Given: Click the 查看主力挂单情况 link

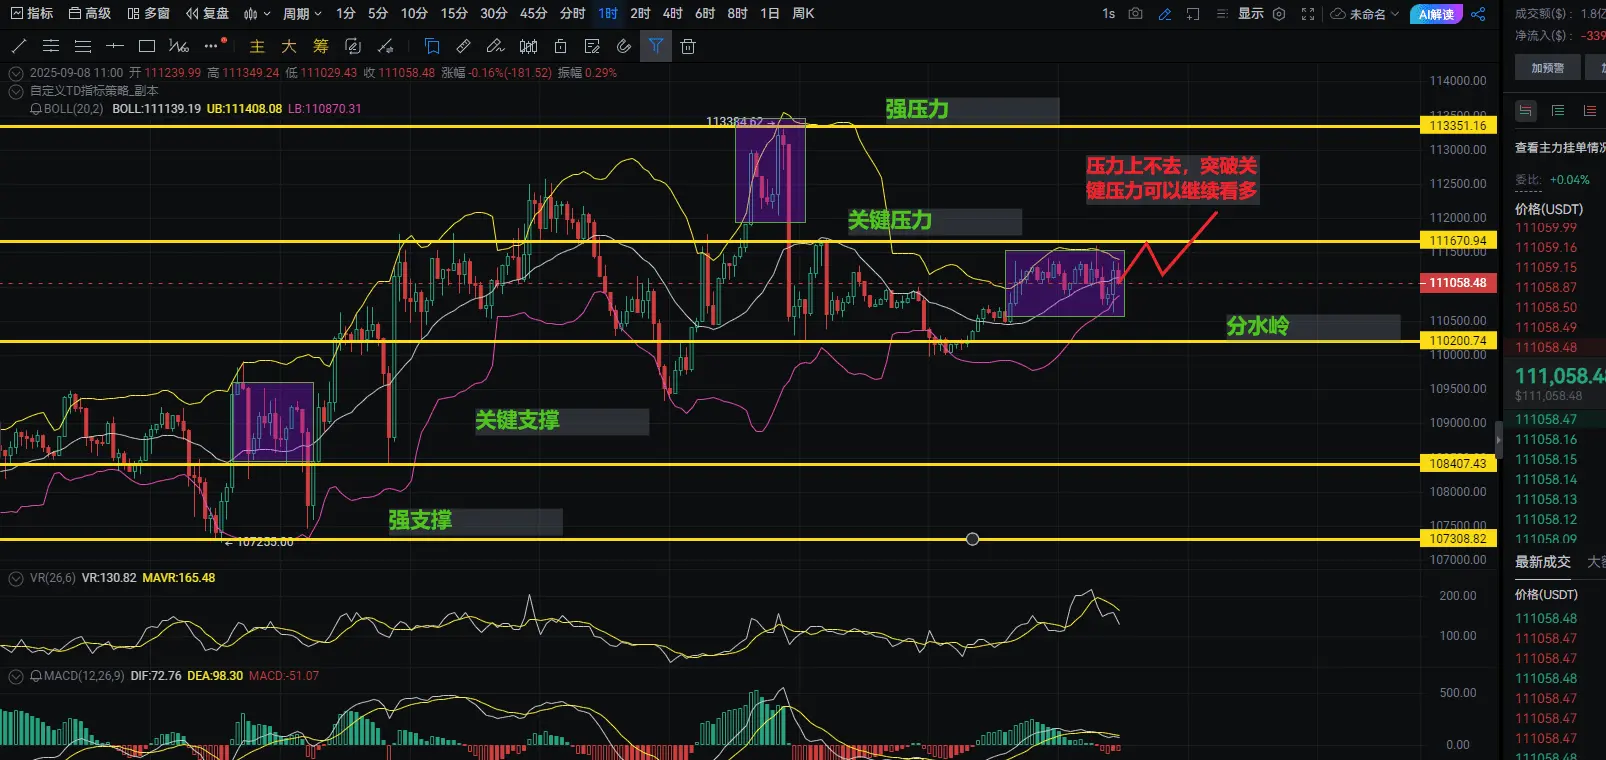Looking at the screenshot, I should [x=1560, y=148].
